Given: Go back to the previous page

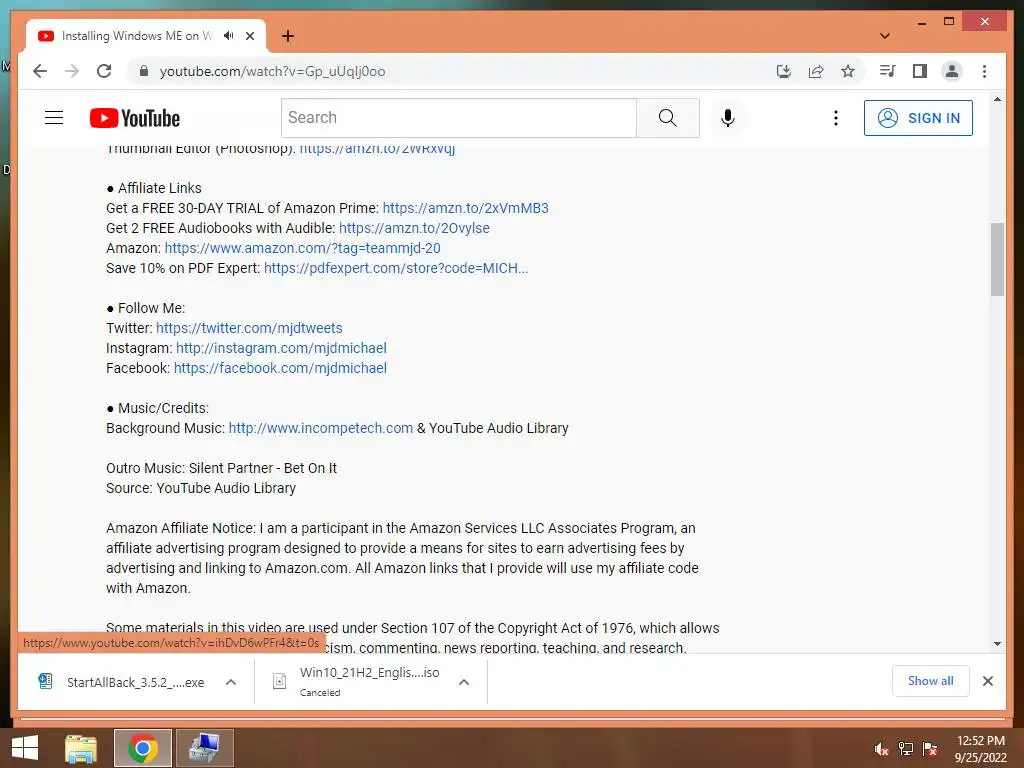Looking at the screenshot, I should pos(40,71).
